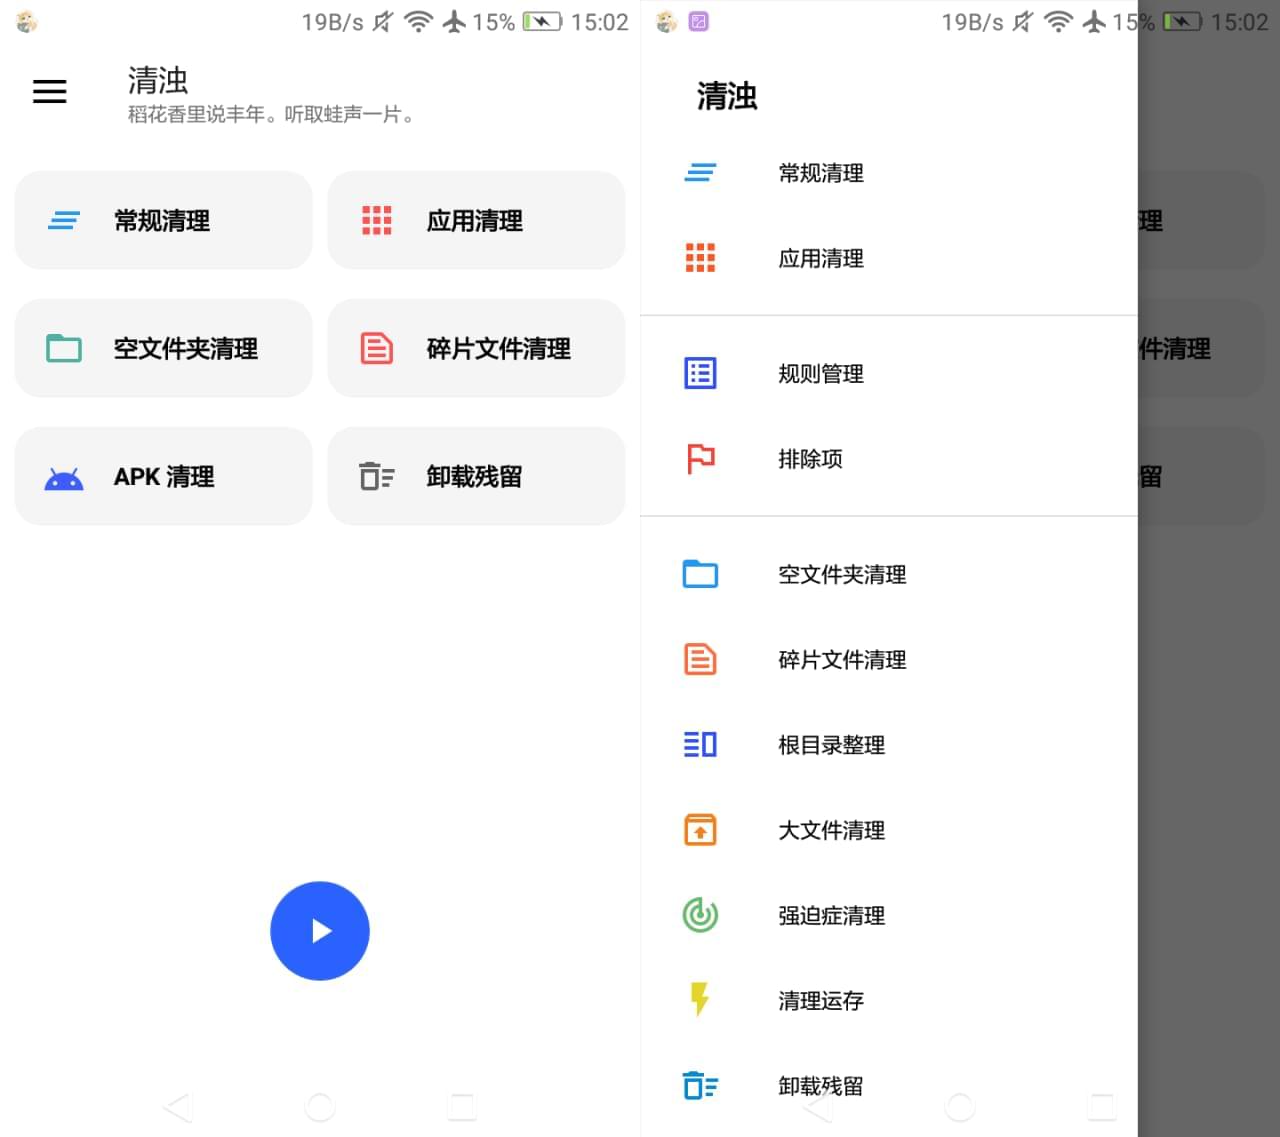
Task: Open 卸载残留 card on main screen
Action: click(x=476, y=476)
